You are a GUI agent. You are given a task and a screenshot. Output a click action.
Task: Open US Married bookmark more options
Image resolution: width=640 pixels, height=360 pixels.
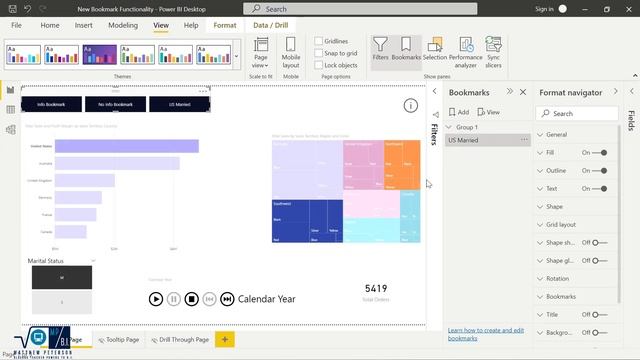pos(524,140)
